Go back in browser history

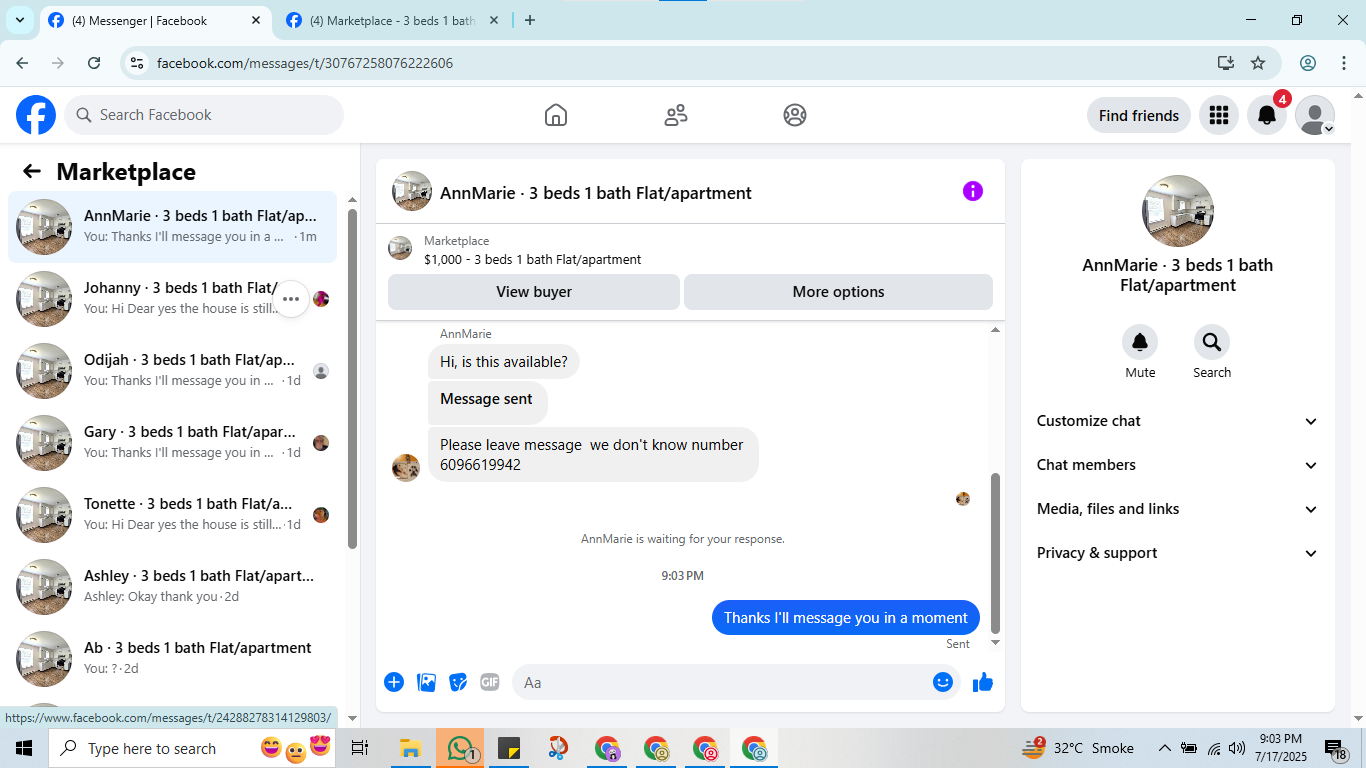click(22, 63)
